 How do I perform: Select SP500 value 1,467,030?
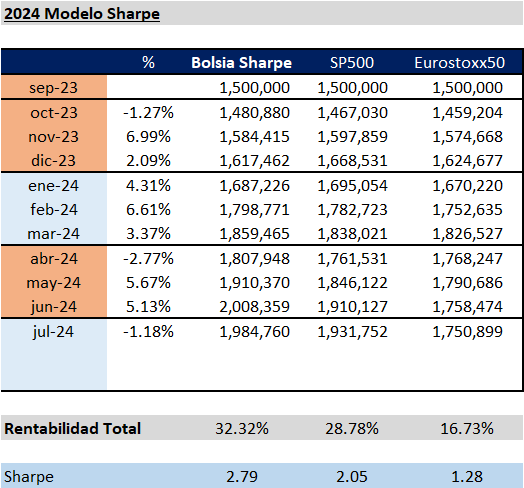click(353, 113)
